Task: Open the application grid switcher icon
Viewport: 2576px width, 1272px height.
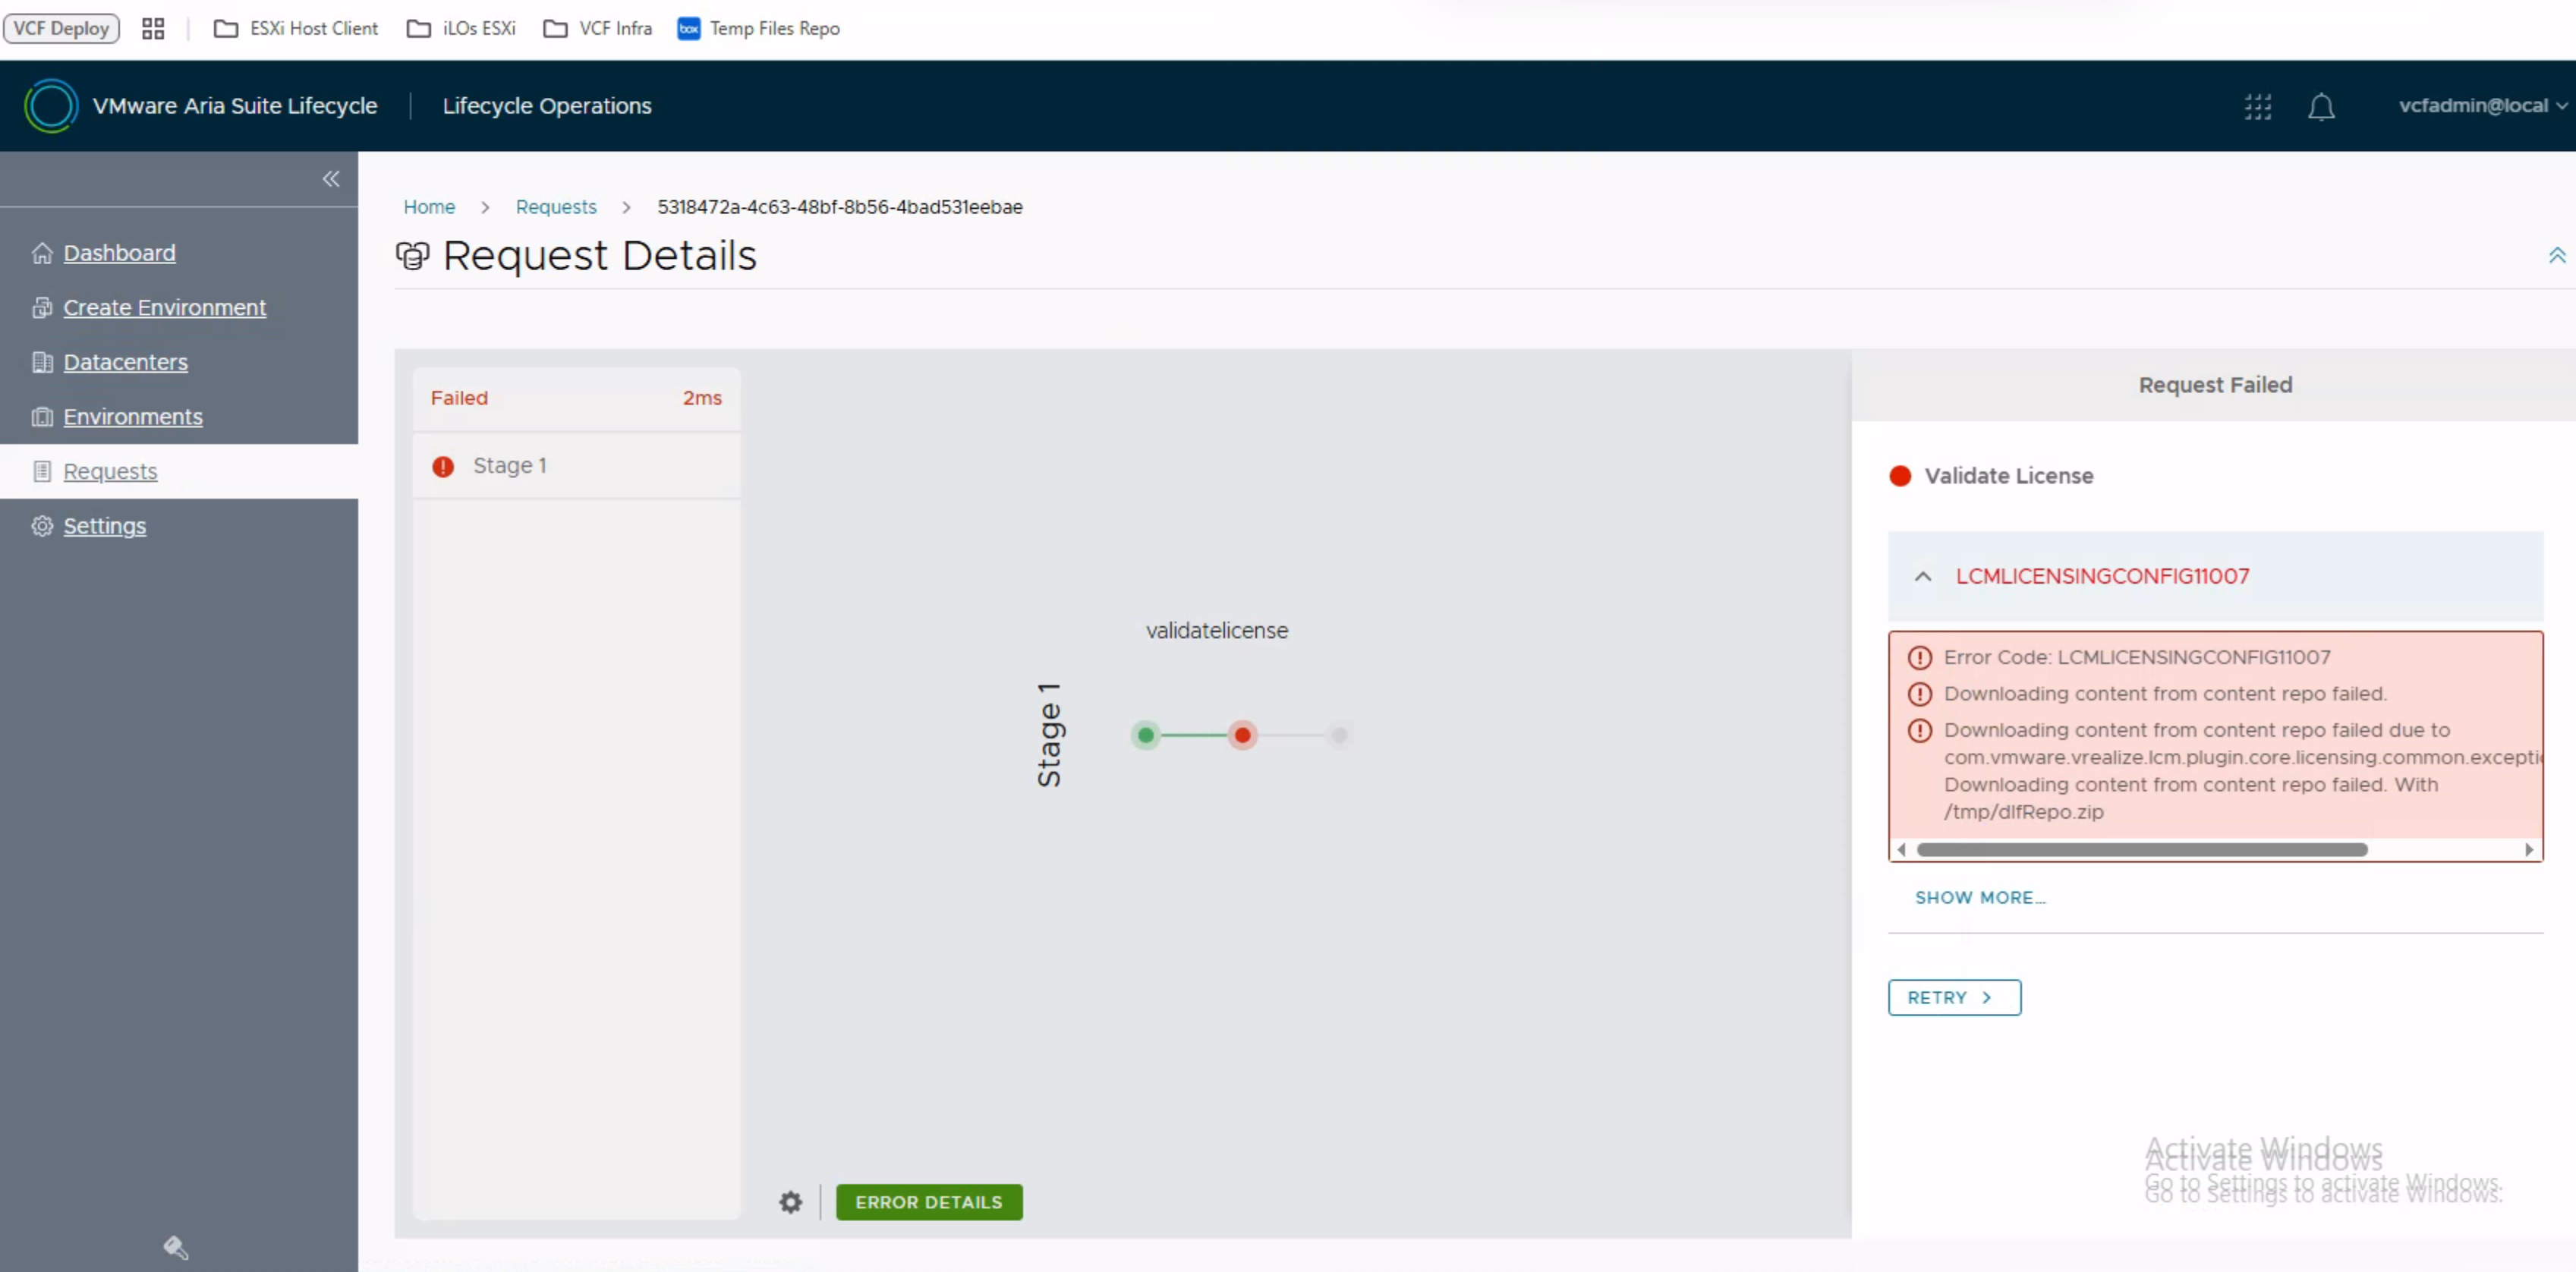Action: (x=2257, y=106)
